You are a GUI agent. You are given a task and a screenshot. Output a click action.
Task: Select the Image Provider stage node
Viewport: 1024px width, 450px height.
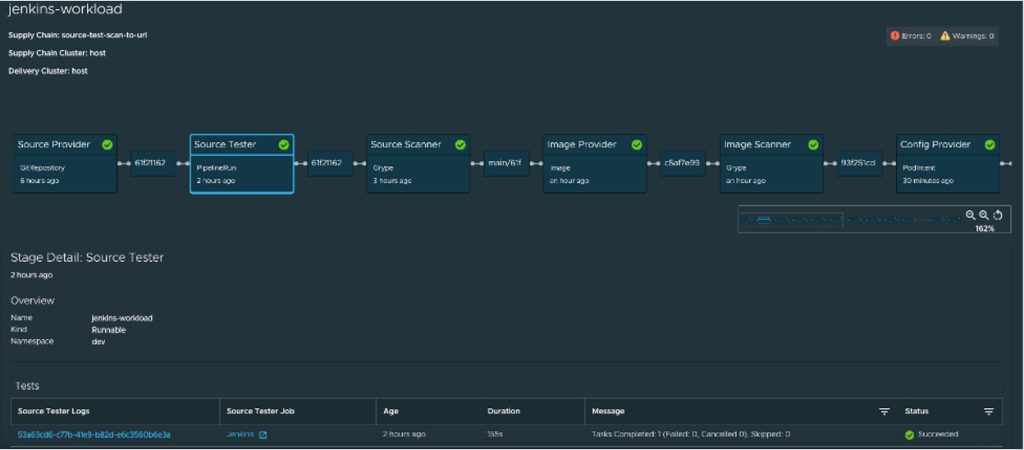click(595, 164)
